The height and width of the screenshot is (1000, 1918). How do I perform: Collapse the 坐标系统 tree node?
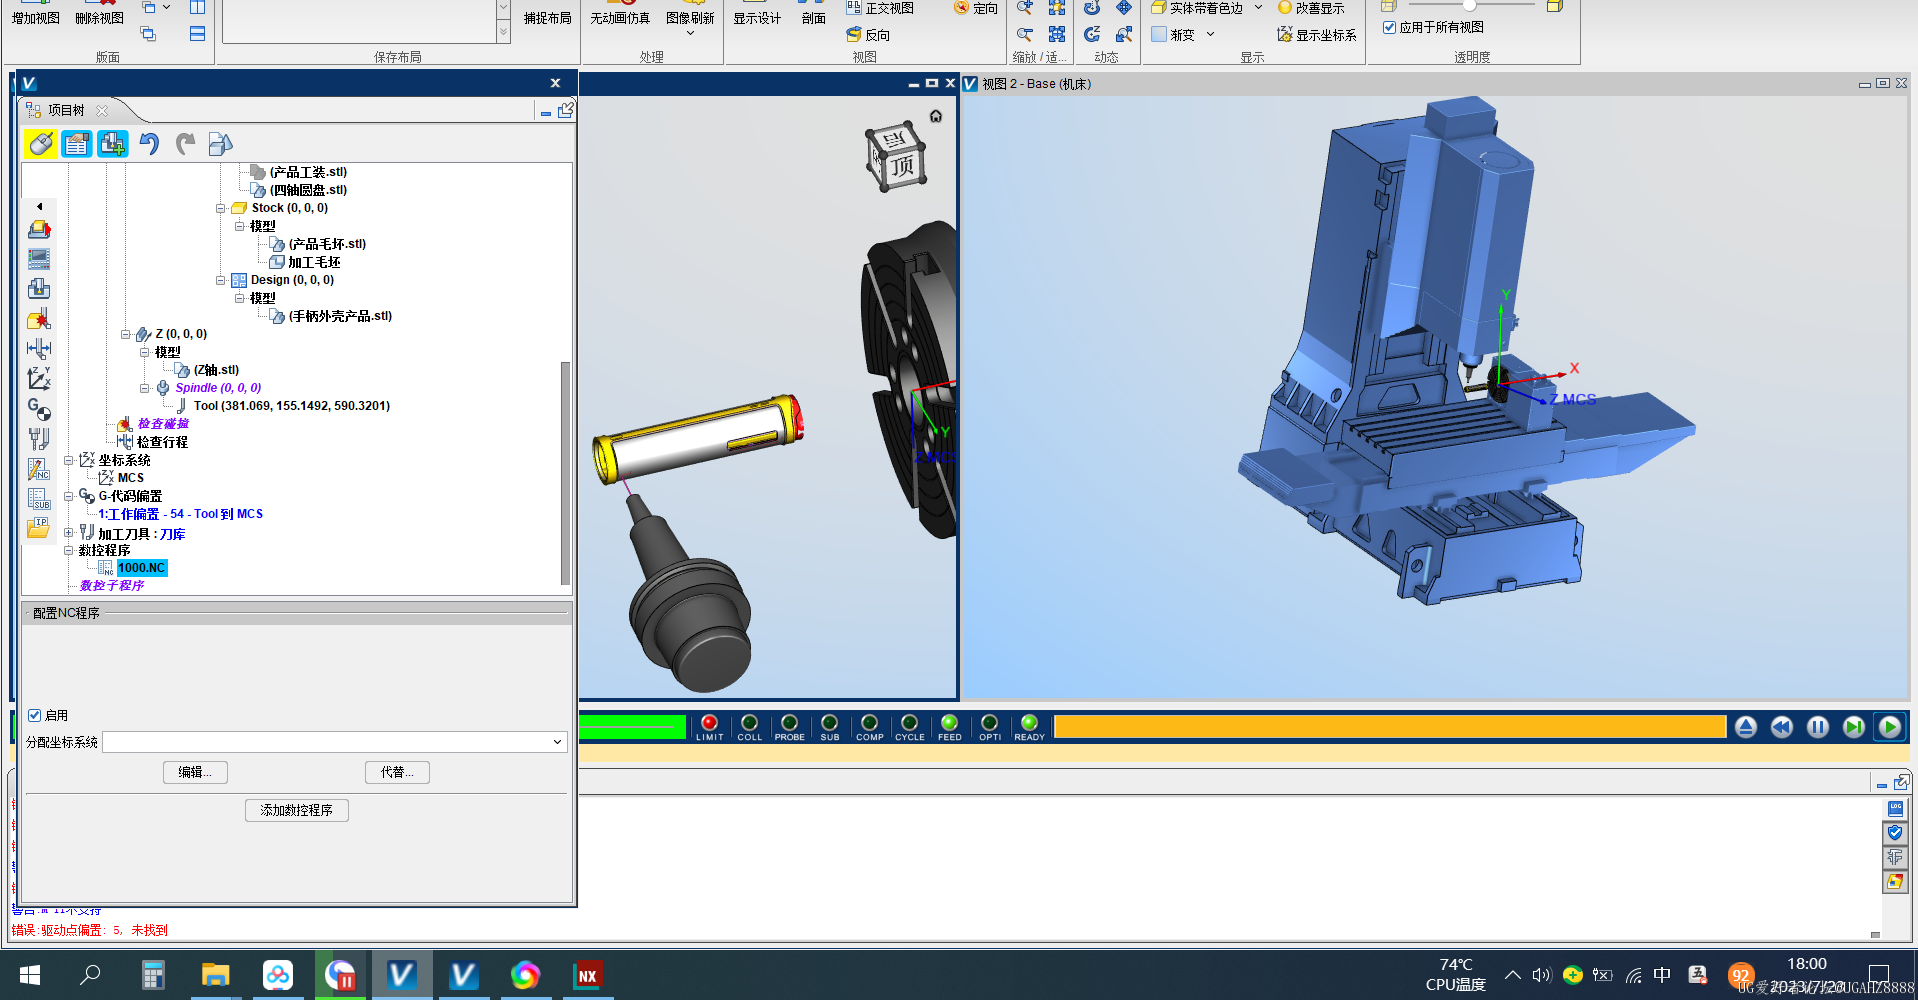68,460
